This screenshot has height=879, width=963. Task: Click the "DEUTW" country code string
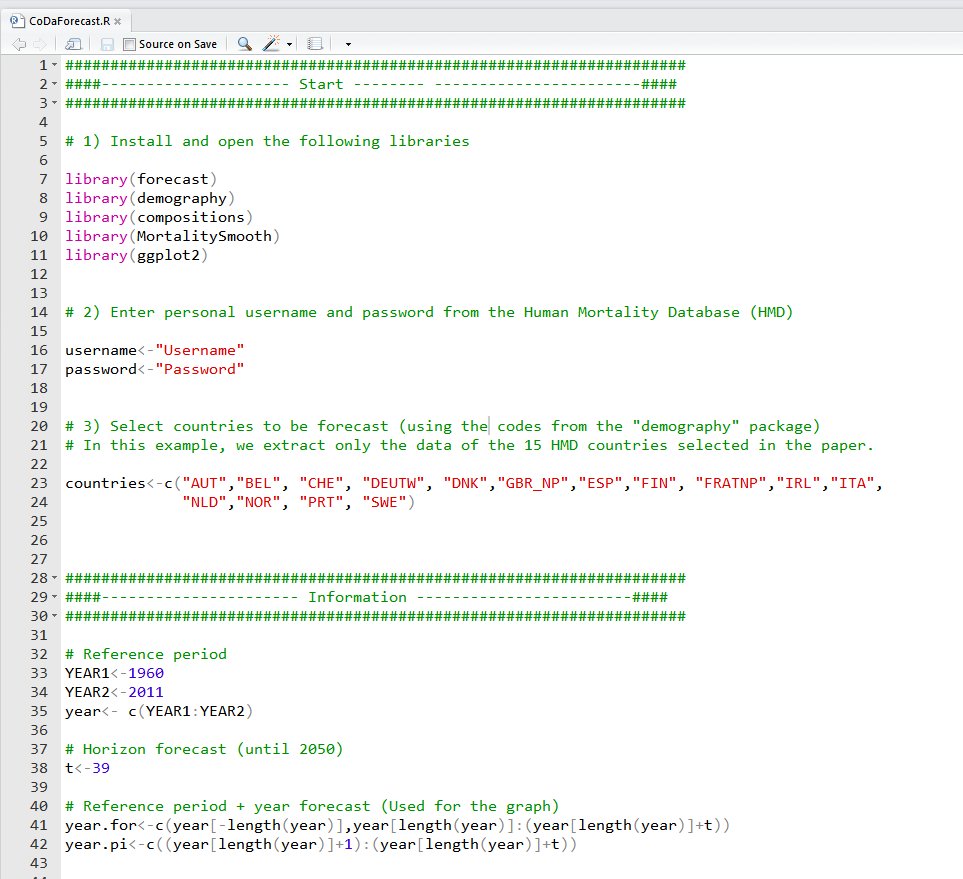pyautogui.click(x=393, y=483)
